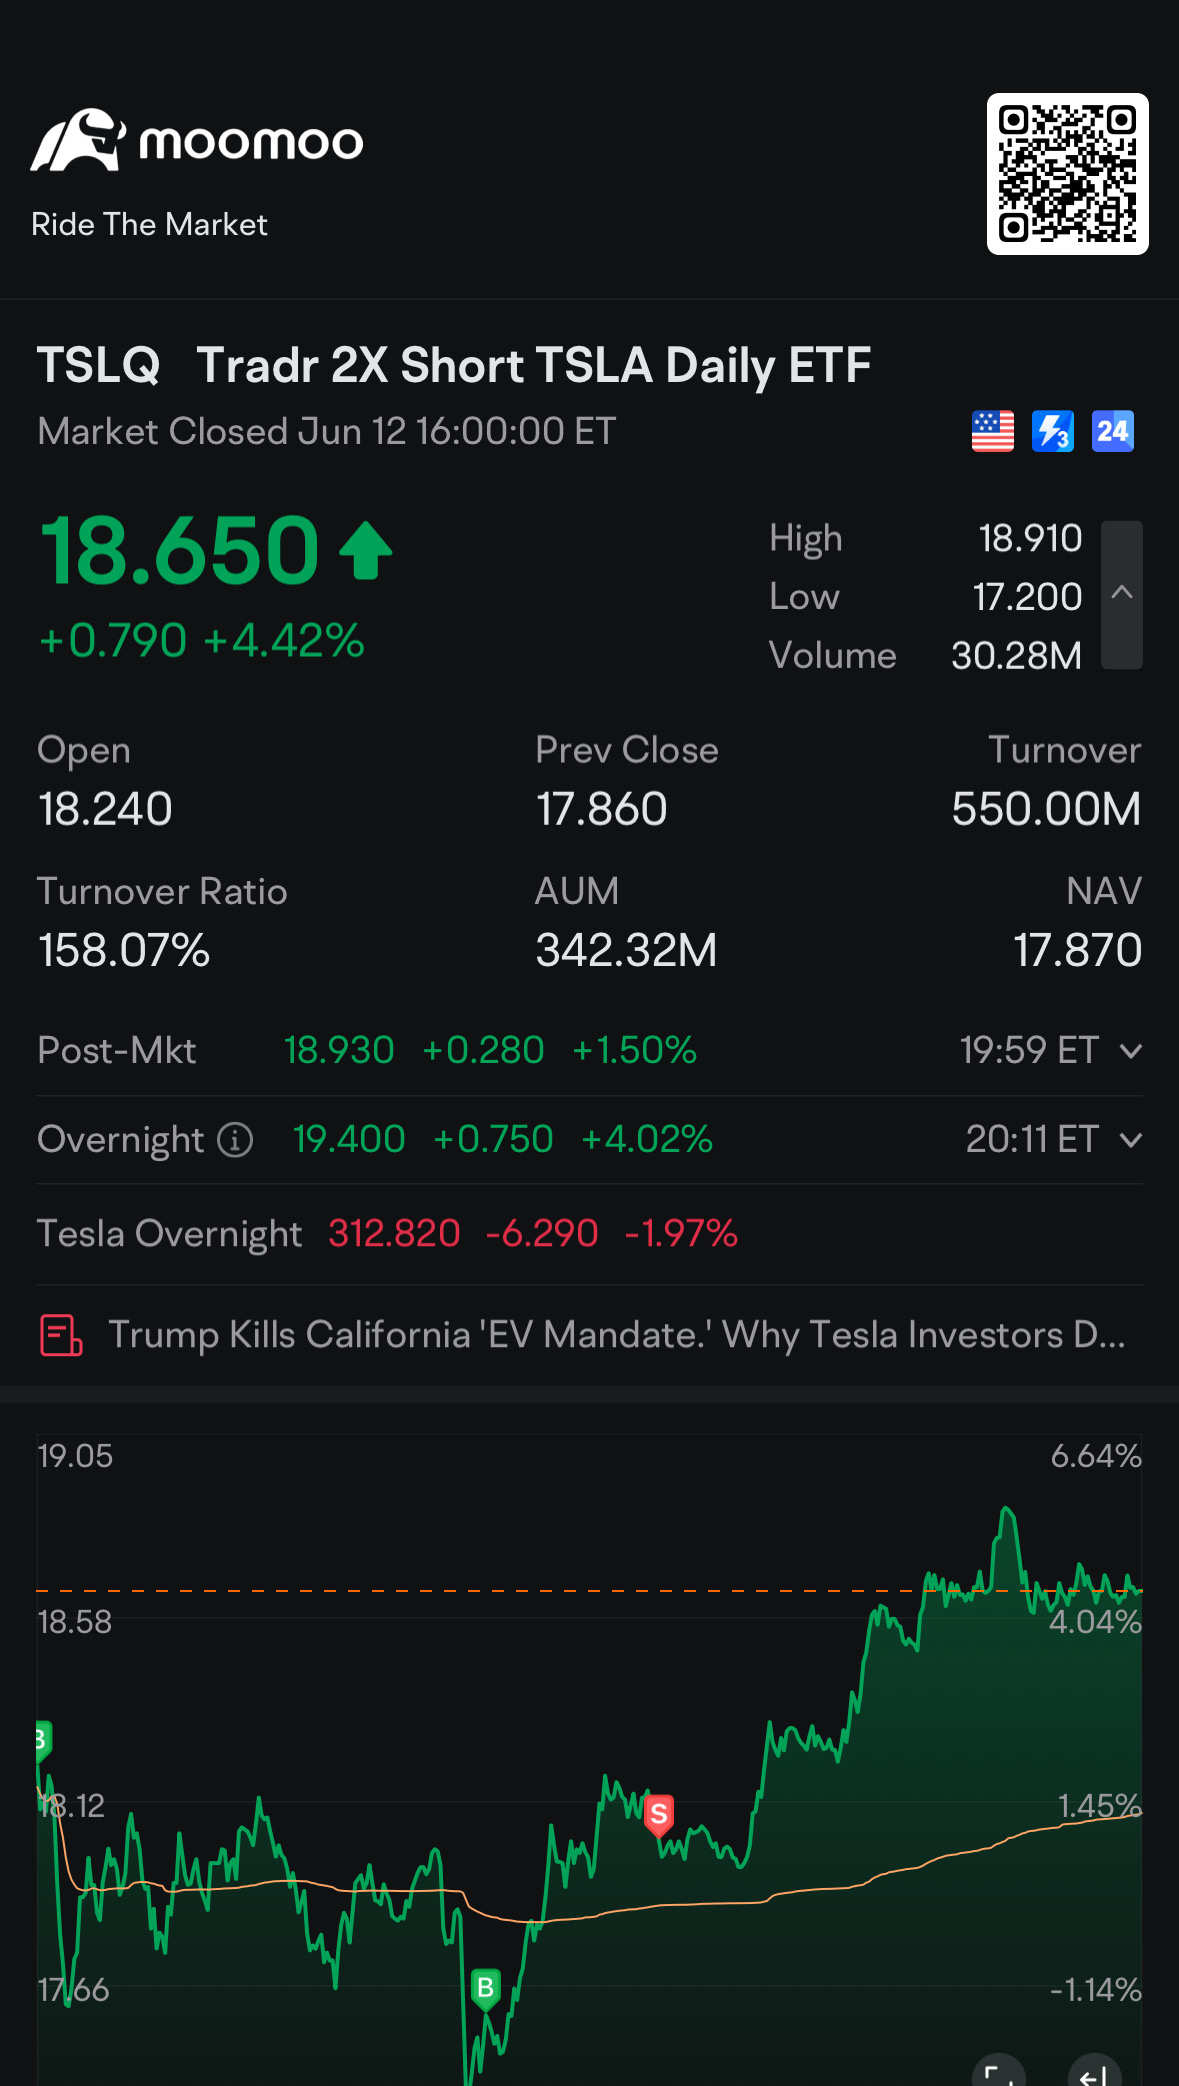Open the Overnight info icon

pyautogui.click(x=235, y=1139)
